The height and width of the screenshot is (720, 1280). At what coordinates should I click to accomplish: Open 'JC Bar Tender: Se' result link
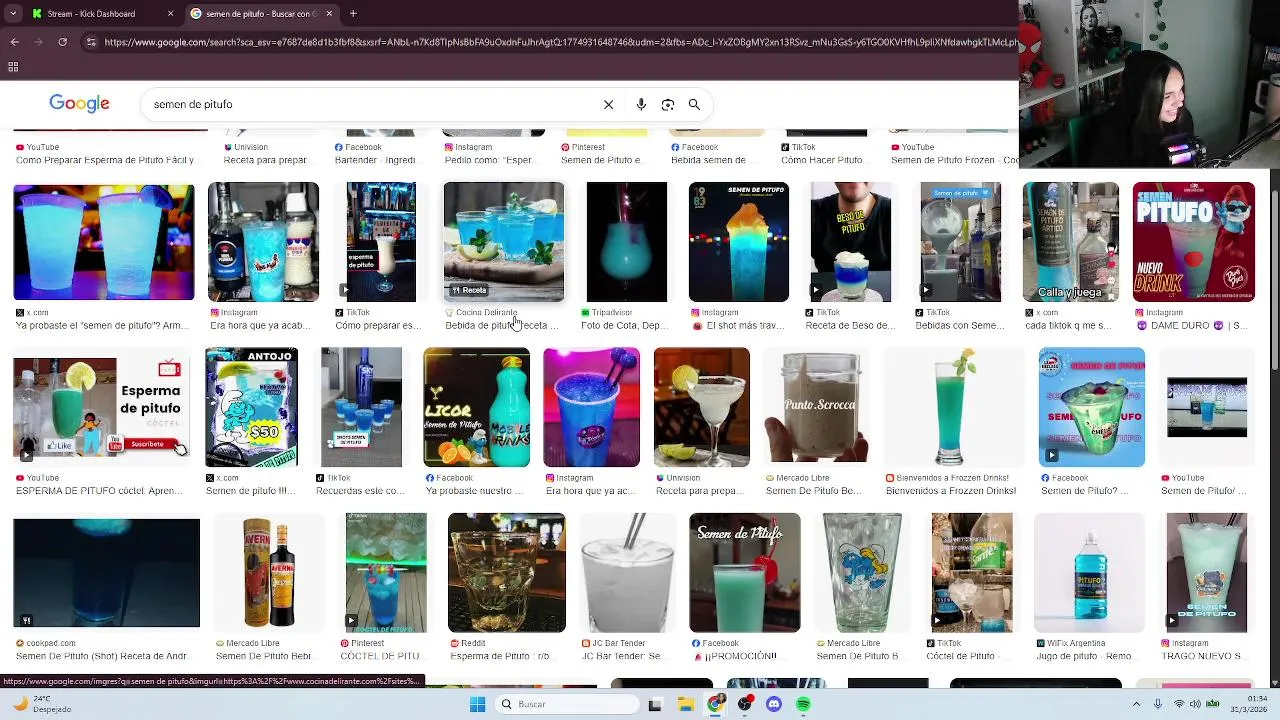tap(626, 657)
